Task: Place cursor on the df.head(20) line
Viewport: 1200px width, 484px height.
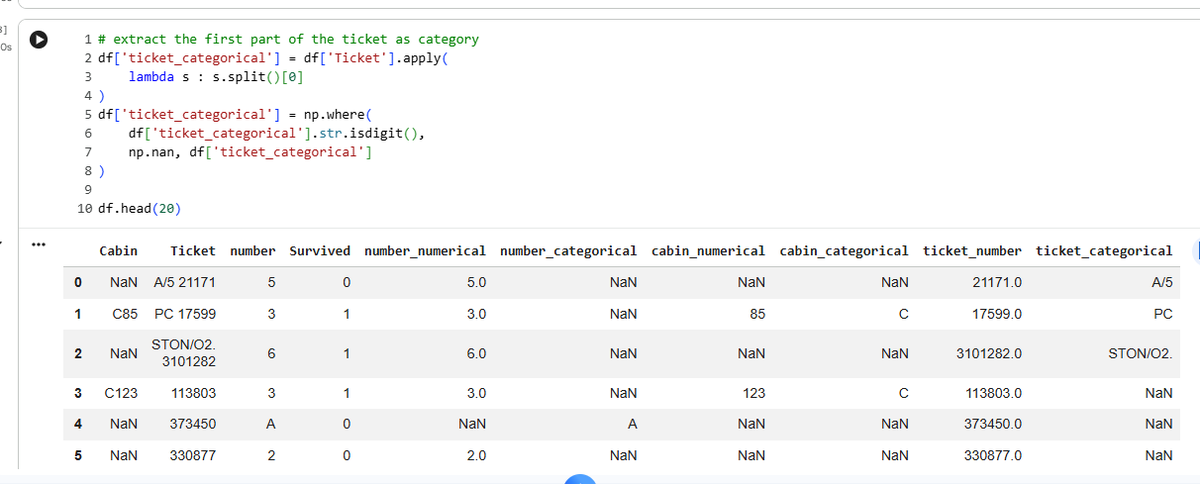Action: coord(139,209)
